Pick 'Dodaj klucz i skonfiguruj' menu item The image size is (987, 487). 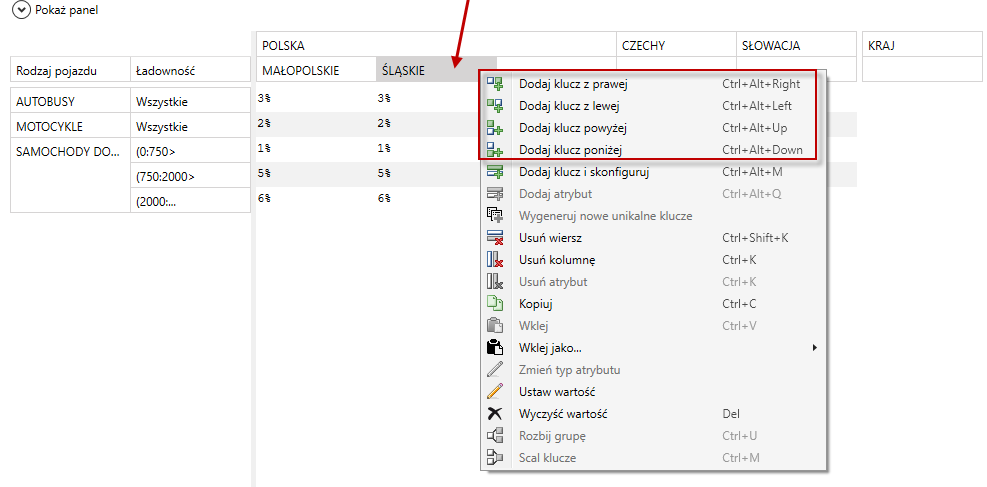click(x=651, y=172)
